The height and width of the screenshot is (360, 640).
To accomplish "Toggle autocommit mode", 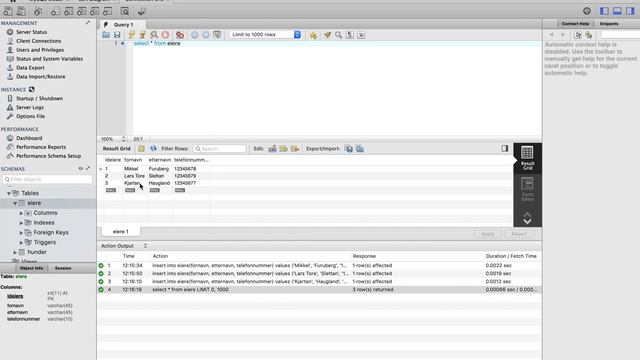I will click(x=217, y=35).
